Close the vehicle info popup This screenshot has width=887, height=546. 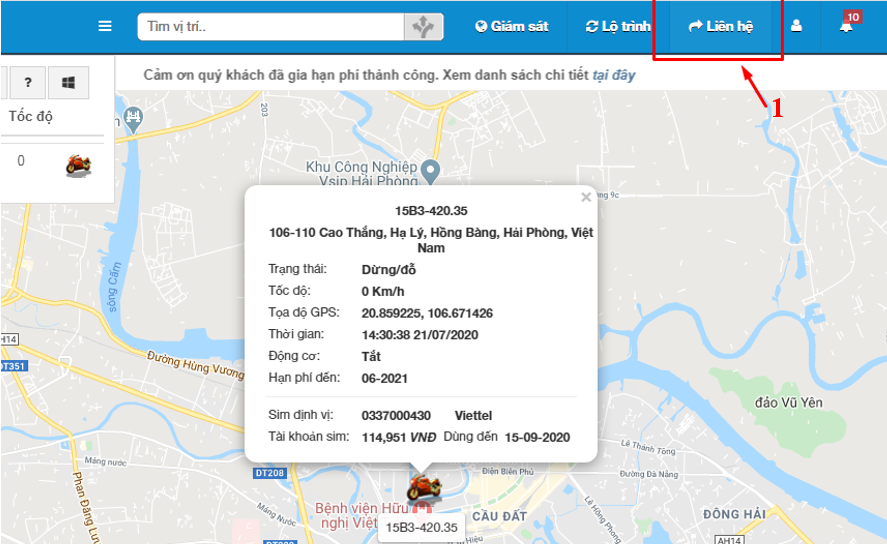tap(586, 197)
